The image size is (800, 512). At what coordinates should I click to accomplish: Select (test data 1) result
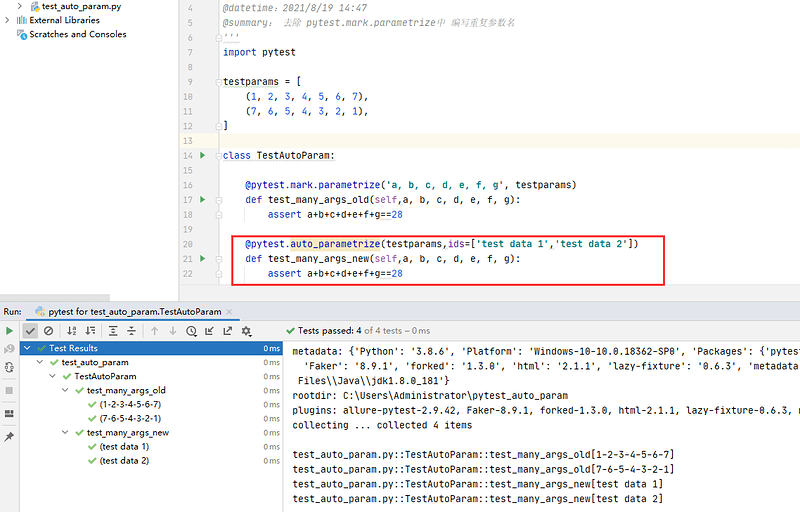[x=124, y=446]
